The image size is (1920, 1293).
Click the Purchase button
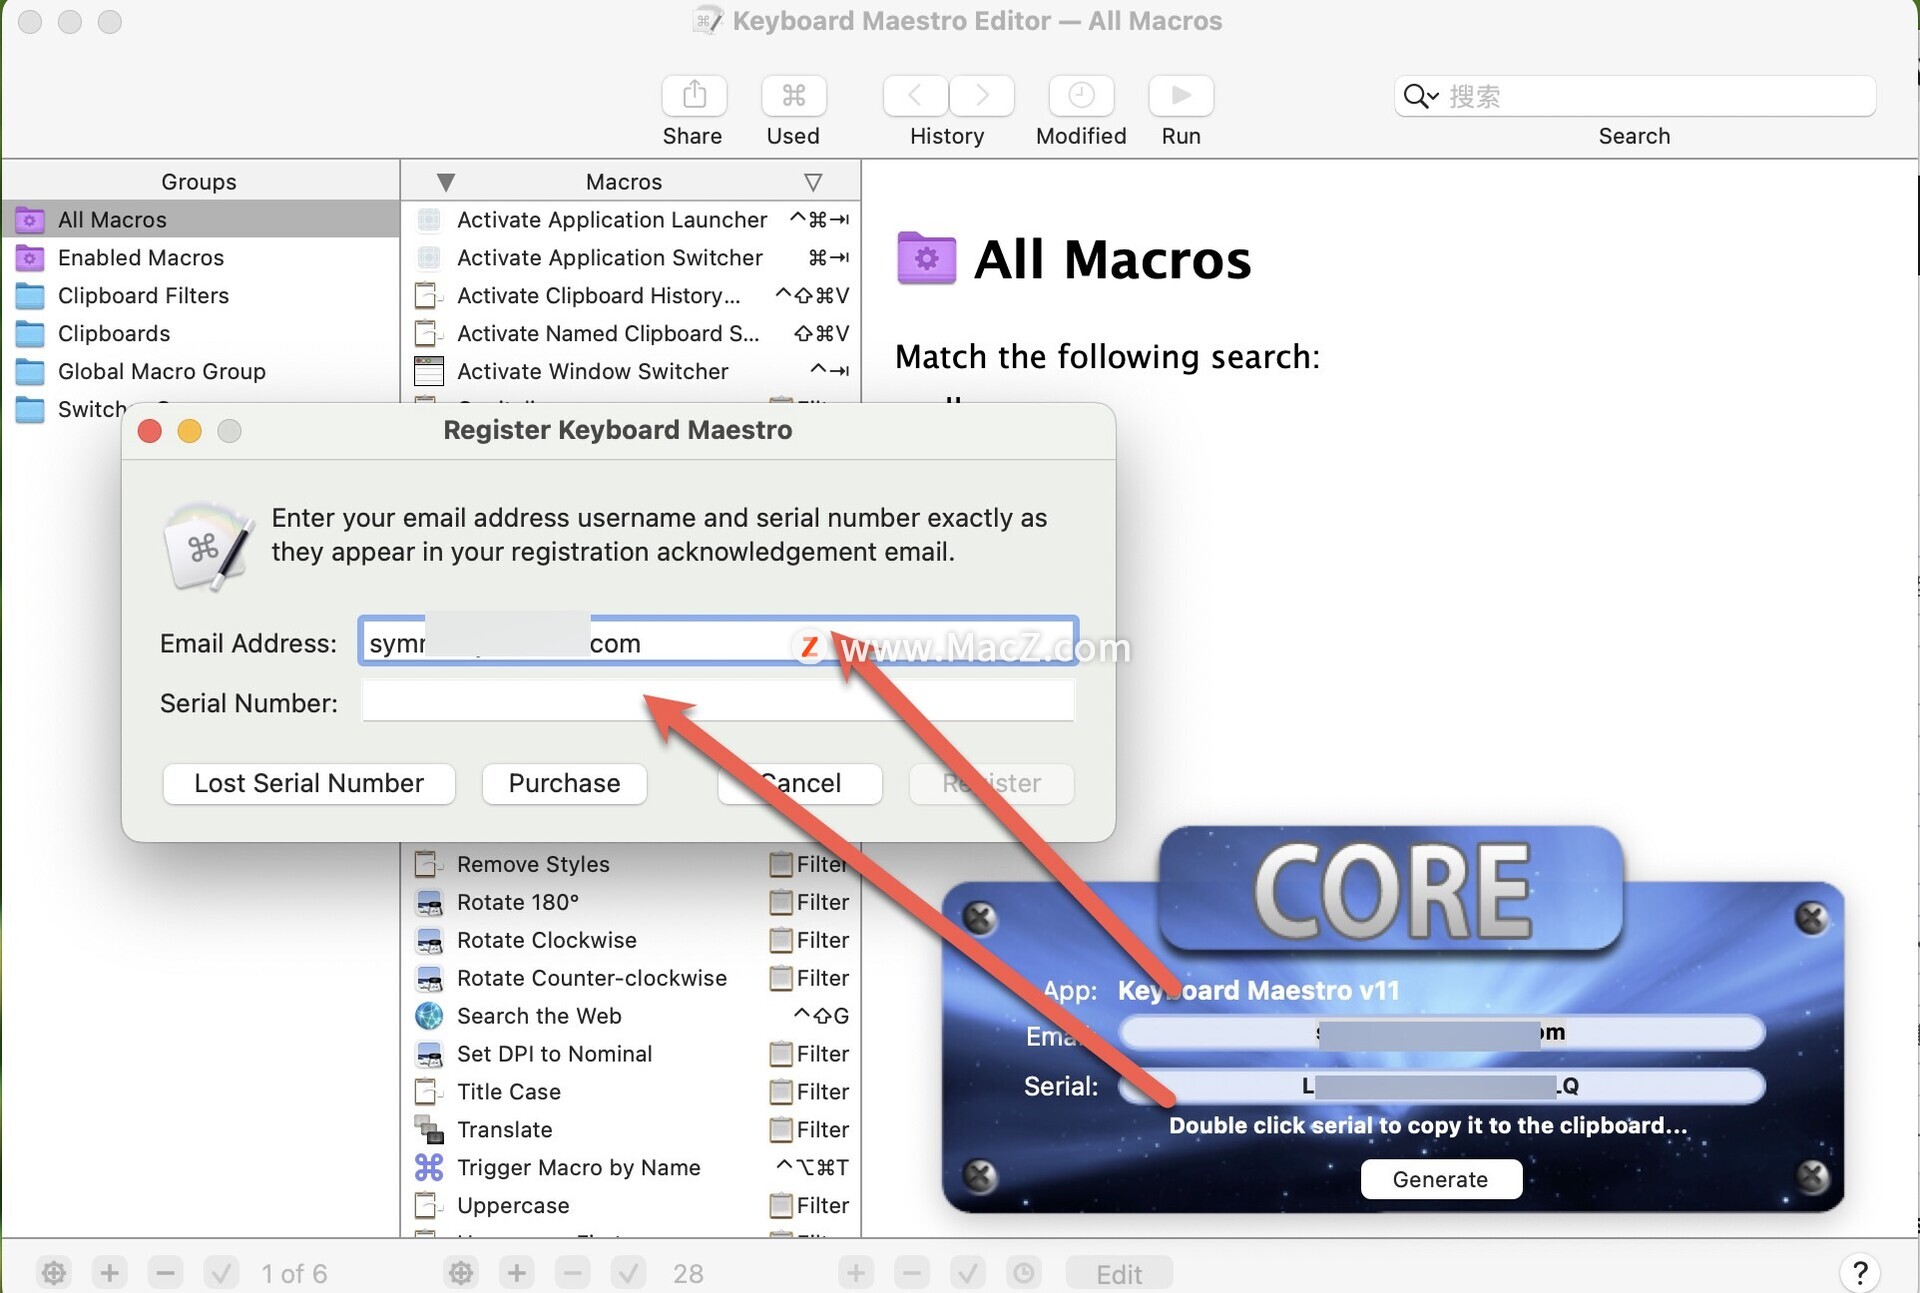[x=564, y=783]
